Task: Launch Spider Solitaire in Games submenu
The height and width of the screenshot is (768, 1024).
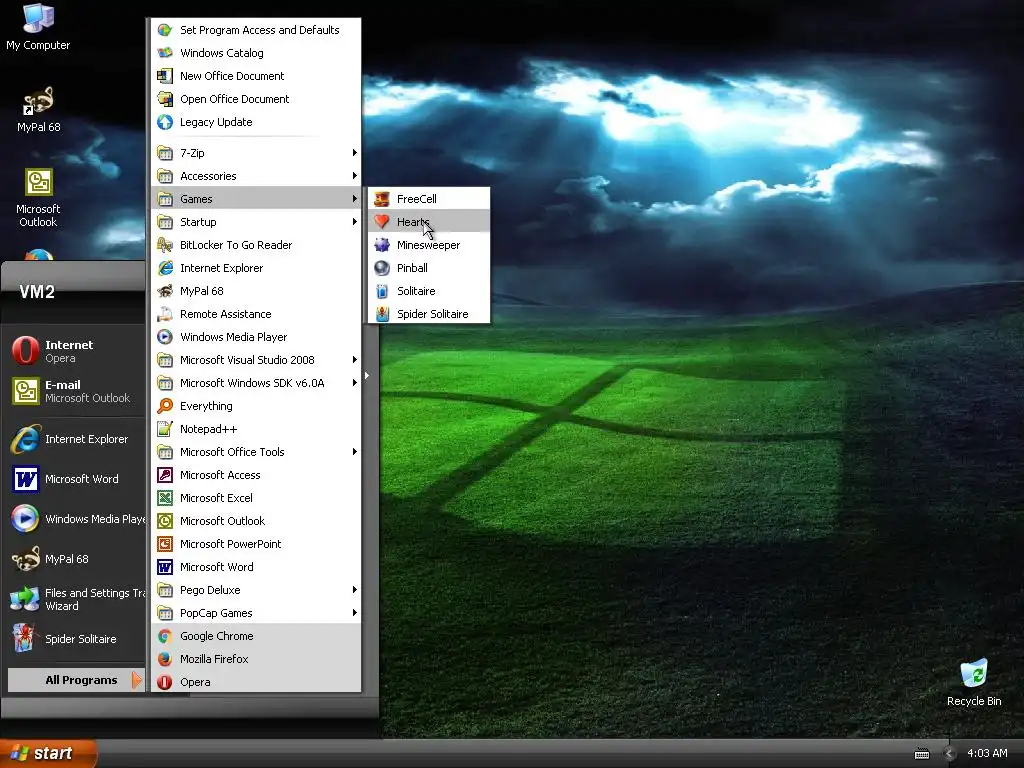Action: pos(429,314)
